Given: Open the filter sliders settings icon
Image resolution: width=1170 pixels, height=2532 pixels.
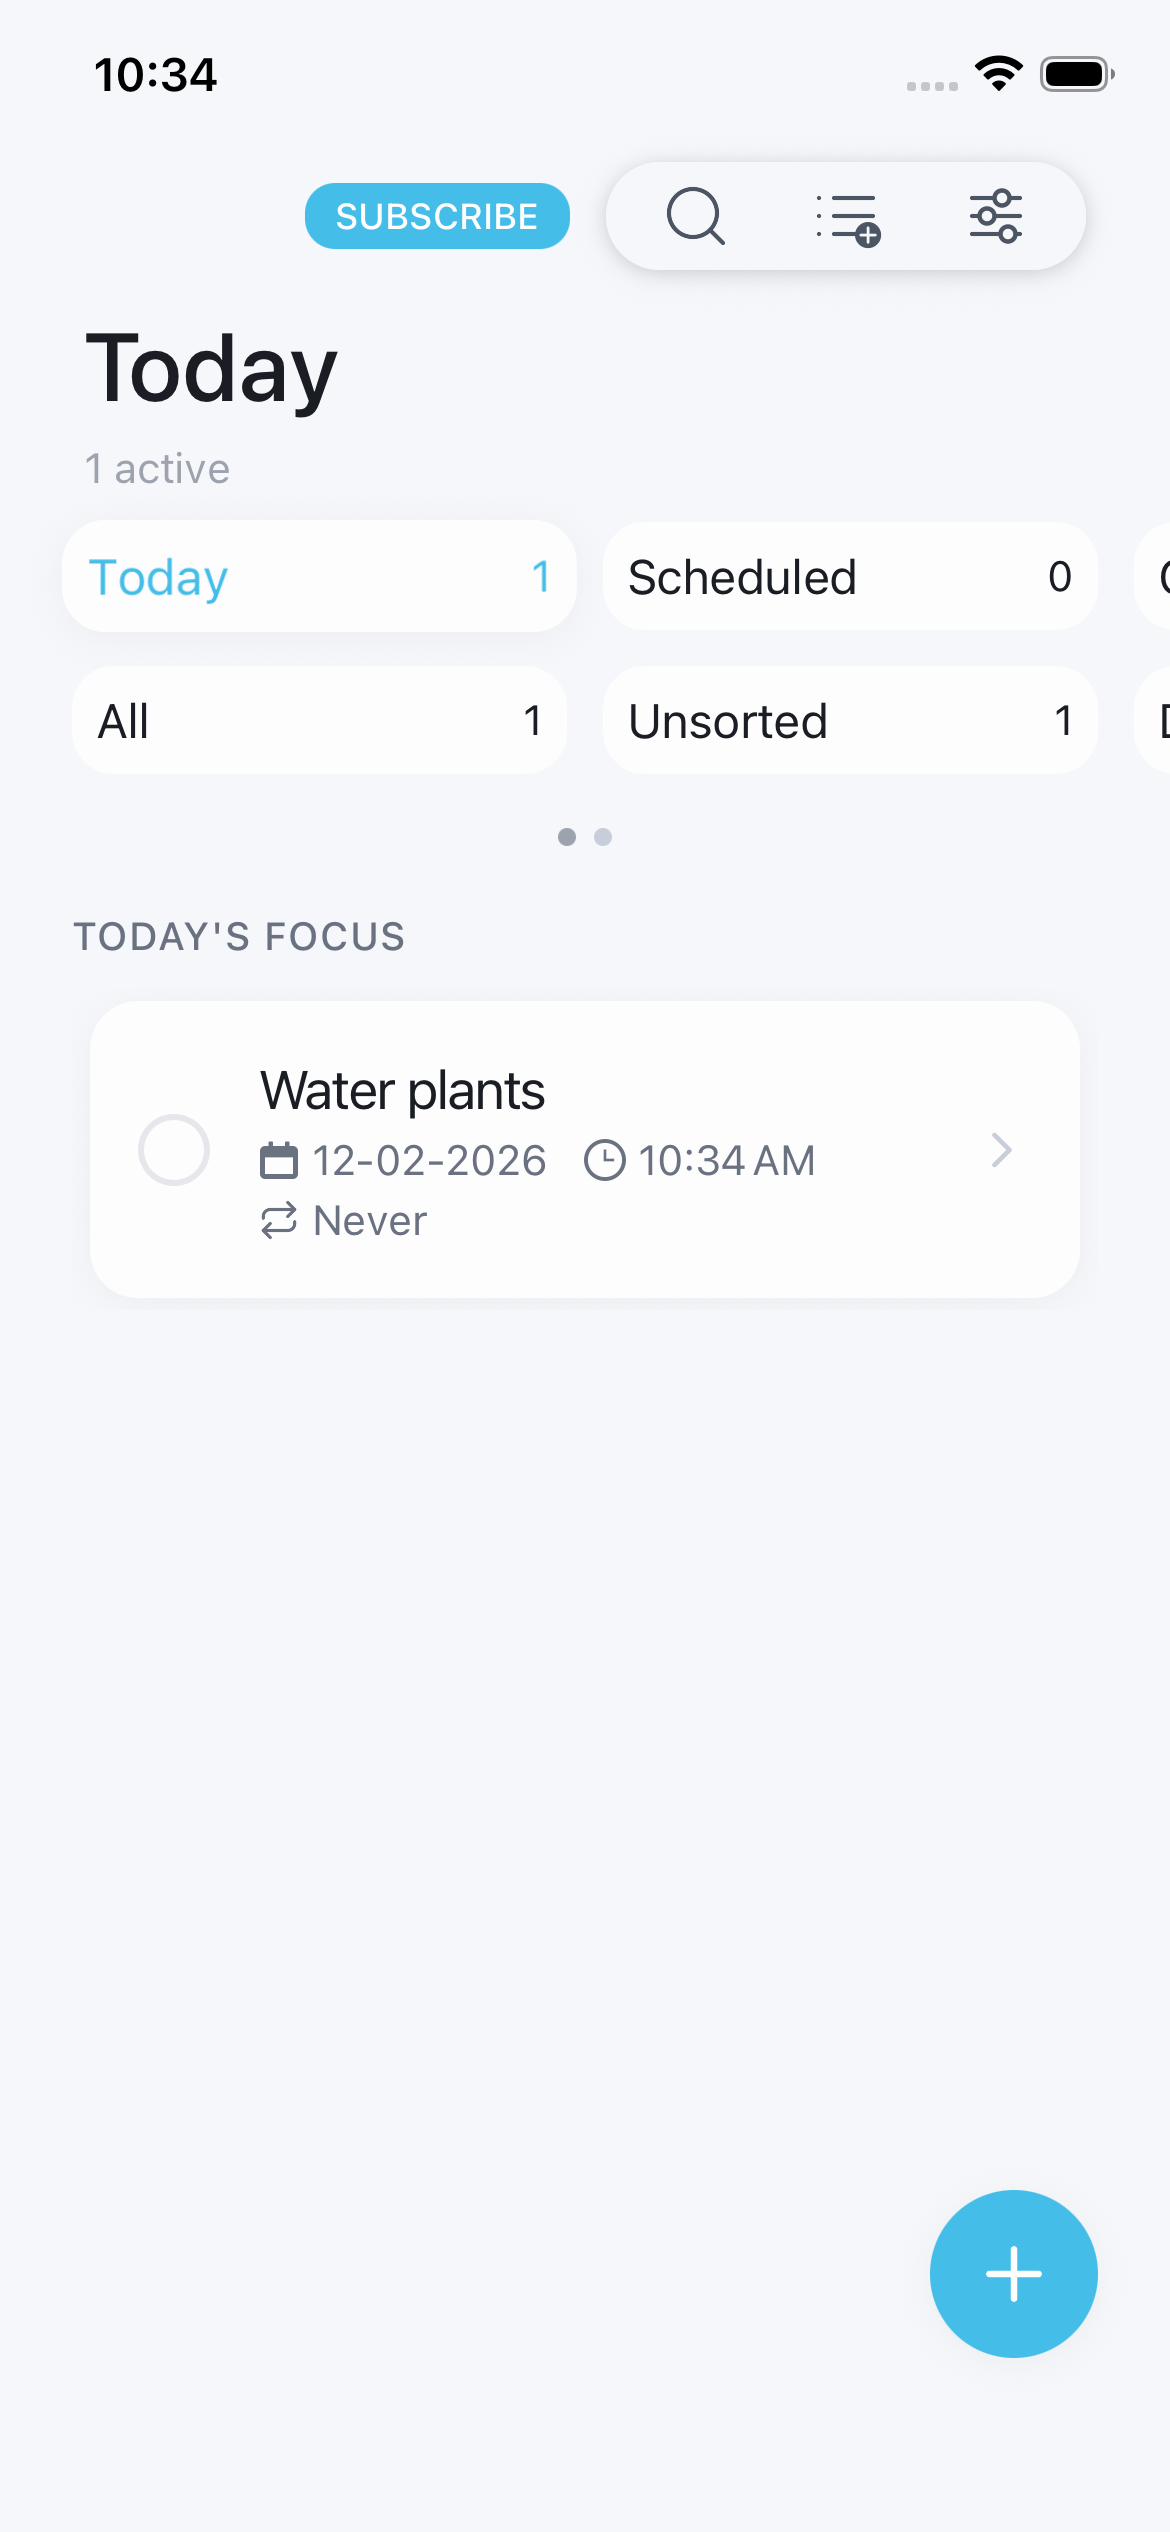Looking at the screenshot, I should pyautogui.click(x=996, y=216).
